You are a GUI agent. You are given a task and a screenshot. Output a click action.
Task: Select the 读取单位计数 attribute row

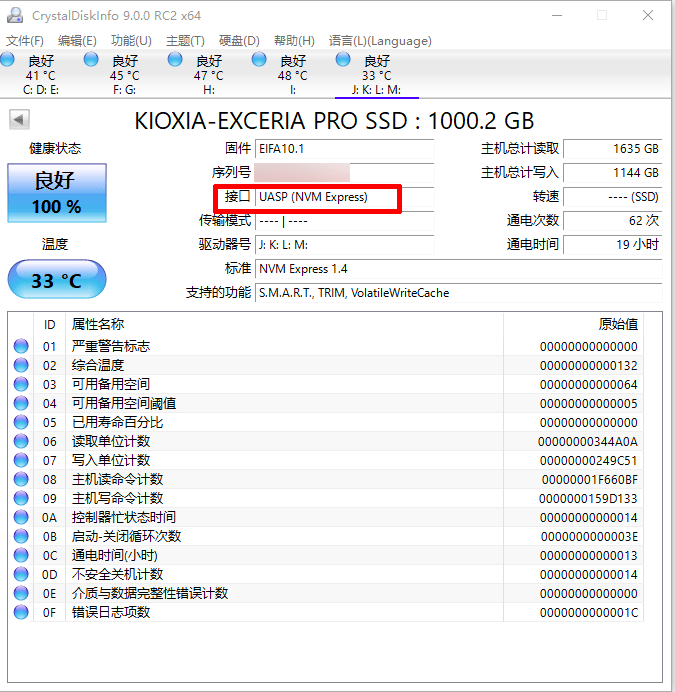[x=110, y=441]
